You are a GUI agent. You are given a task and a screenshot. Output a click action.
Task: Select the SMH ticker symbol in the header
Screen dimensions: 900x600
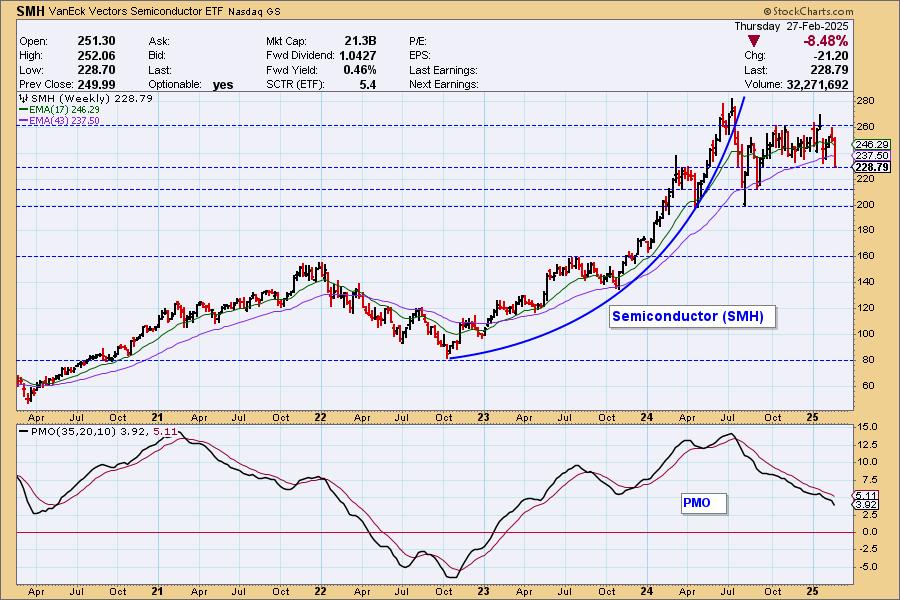coord(31,11)
